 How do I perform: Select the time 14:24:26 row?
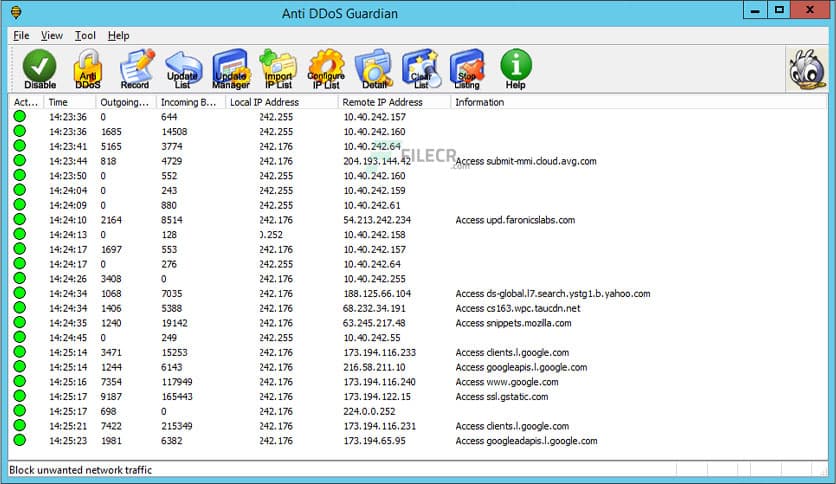[x=68, y=279]
